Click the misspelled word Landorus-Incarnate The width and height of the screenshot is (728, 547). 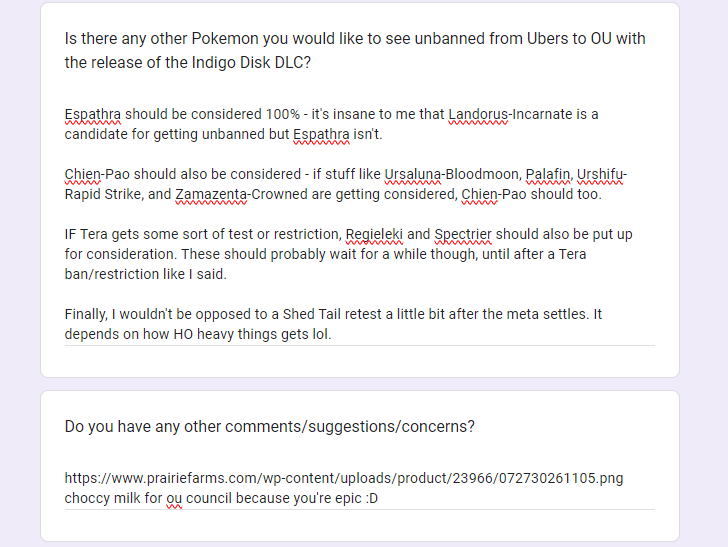(x=514, y=114)
